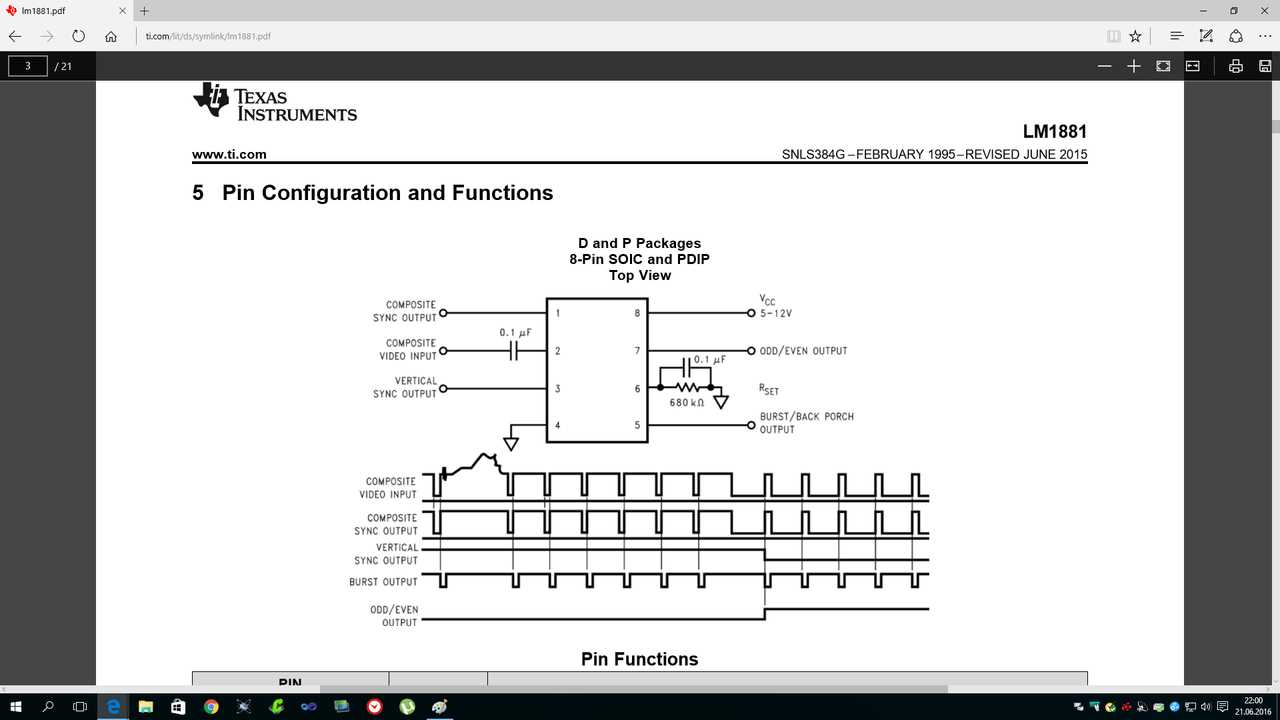
Task: Click the LM1881 part number heading
Action: point(1054,131)
